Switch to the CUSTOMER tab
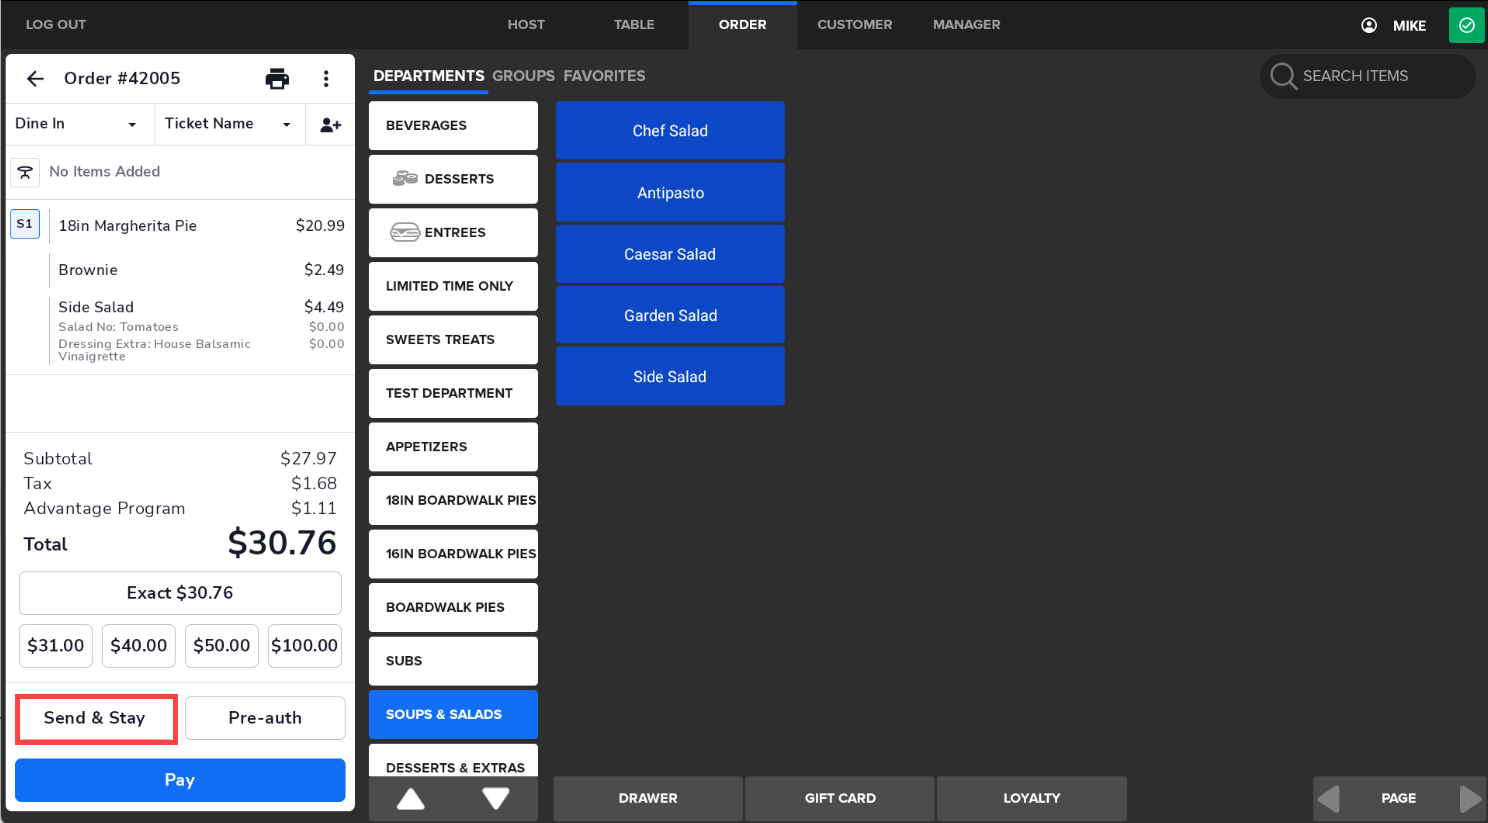This screenshot has width=1488, height=823. click(x=854, y=24)
